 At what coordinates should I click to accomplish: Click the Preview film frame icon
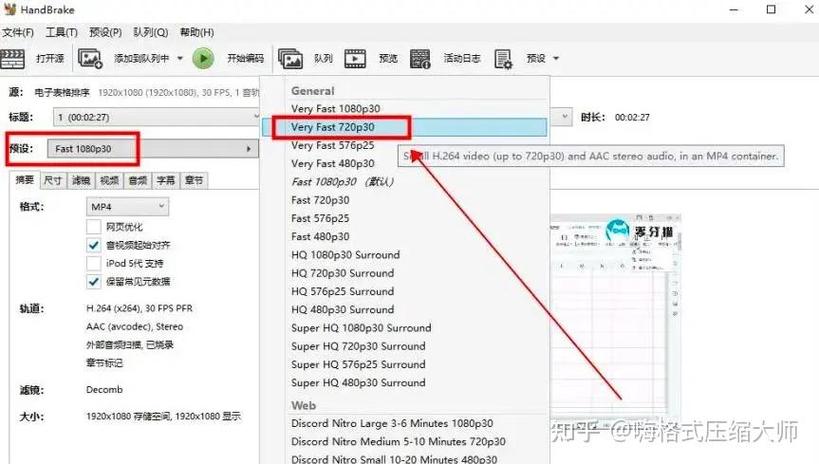(x=355, y=59)
